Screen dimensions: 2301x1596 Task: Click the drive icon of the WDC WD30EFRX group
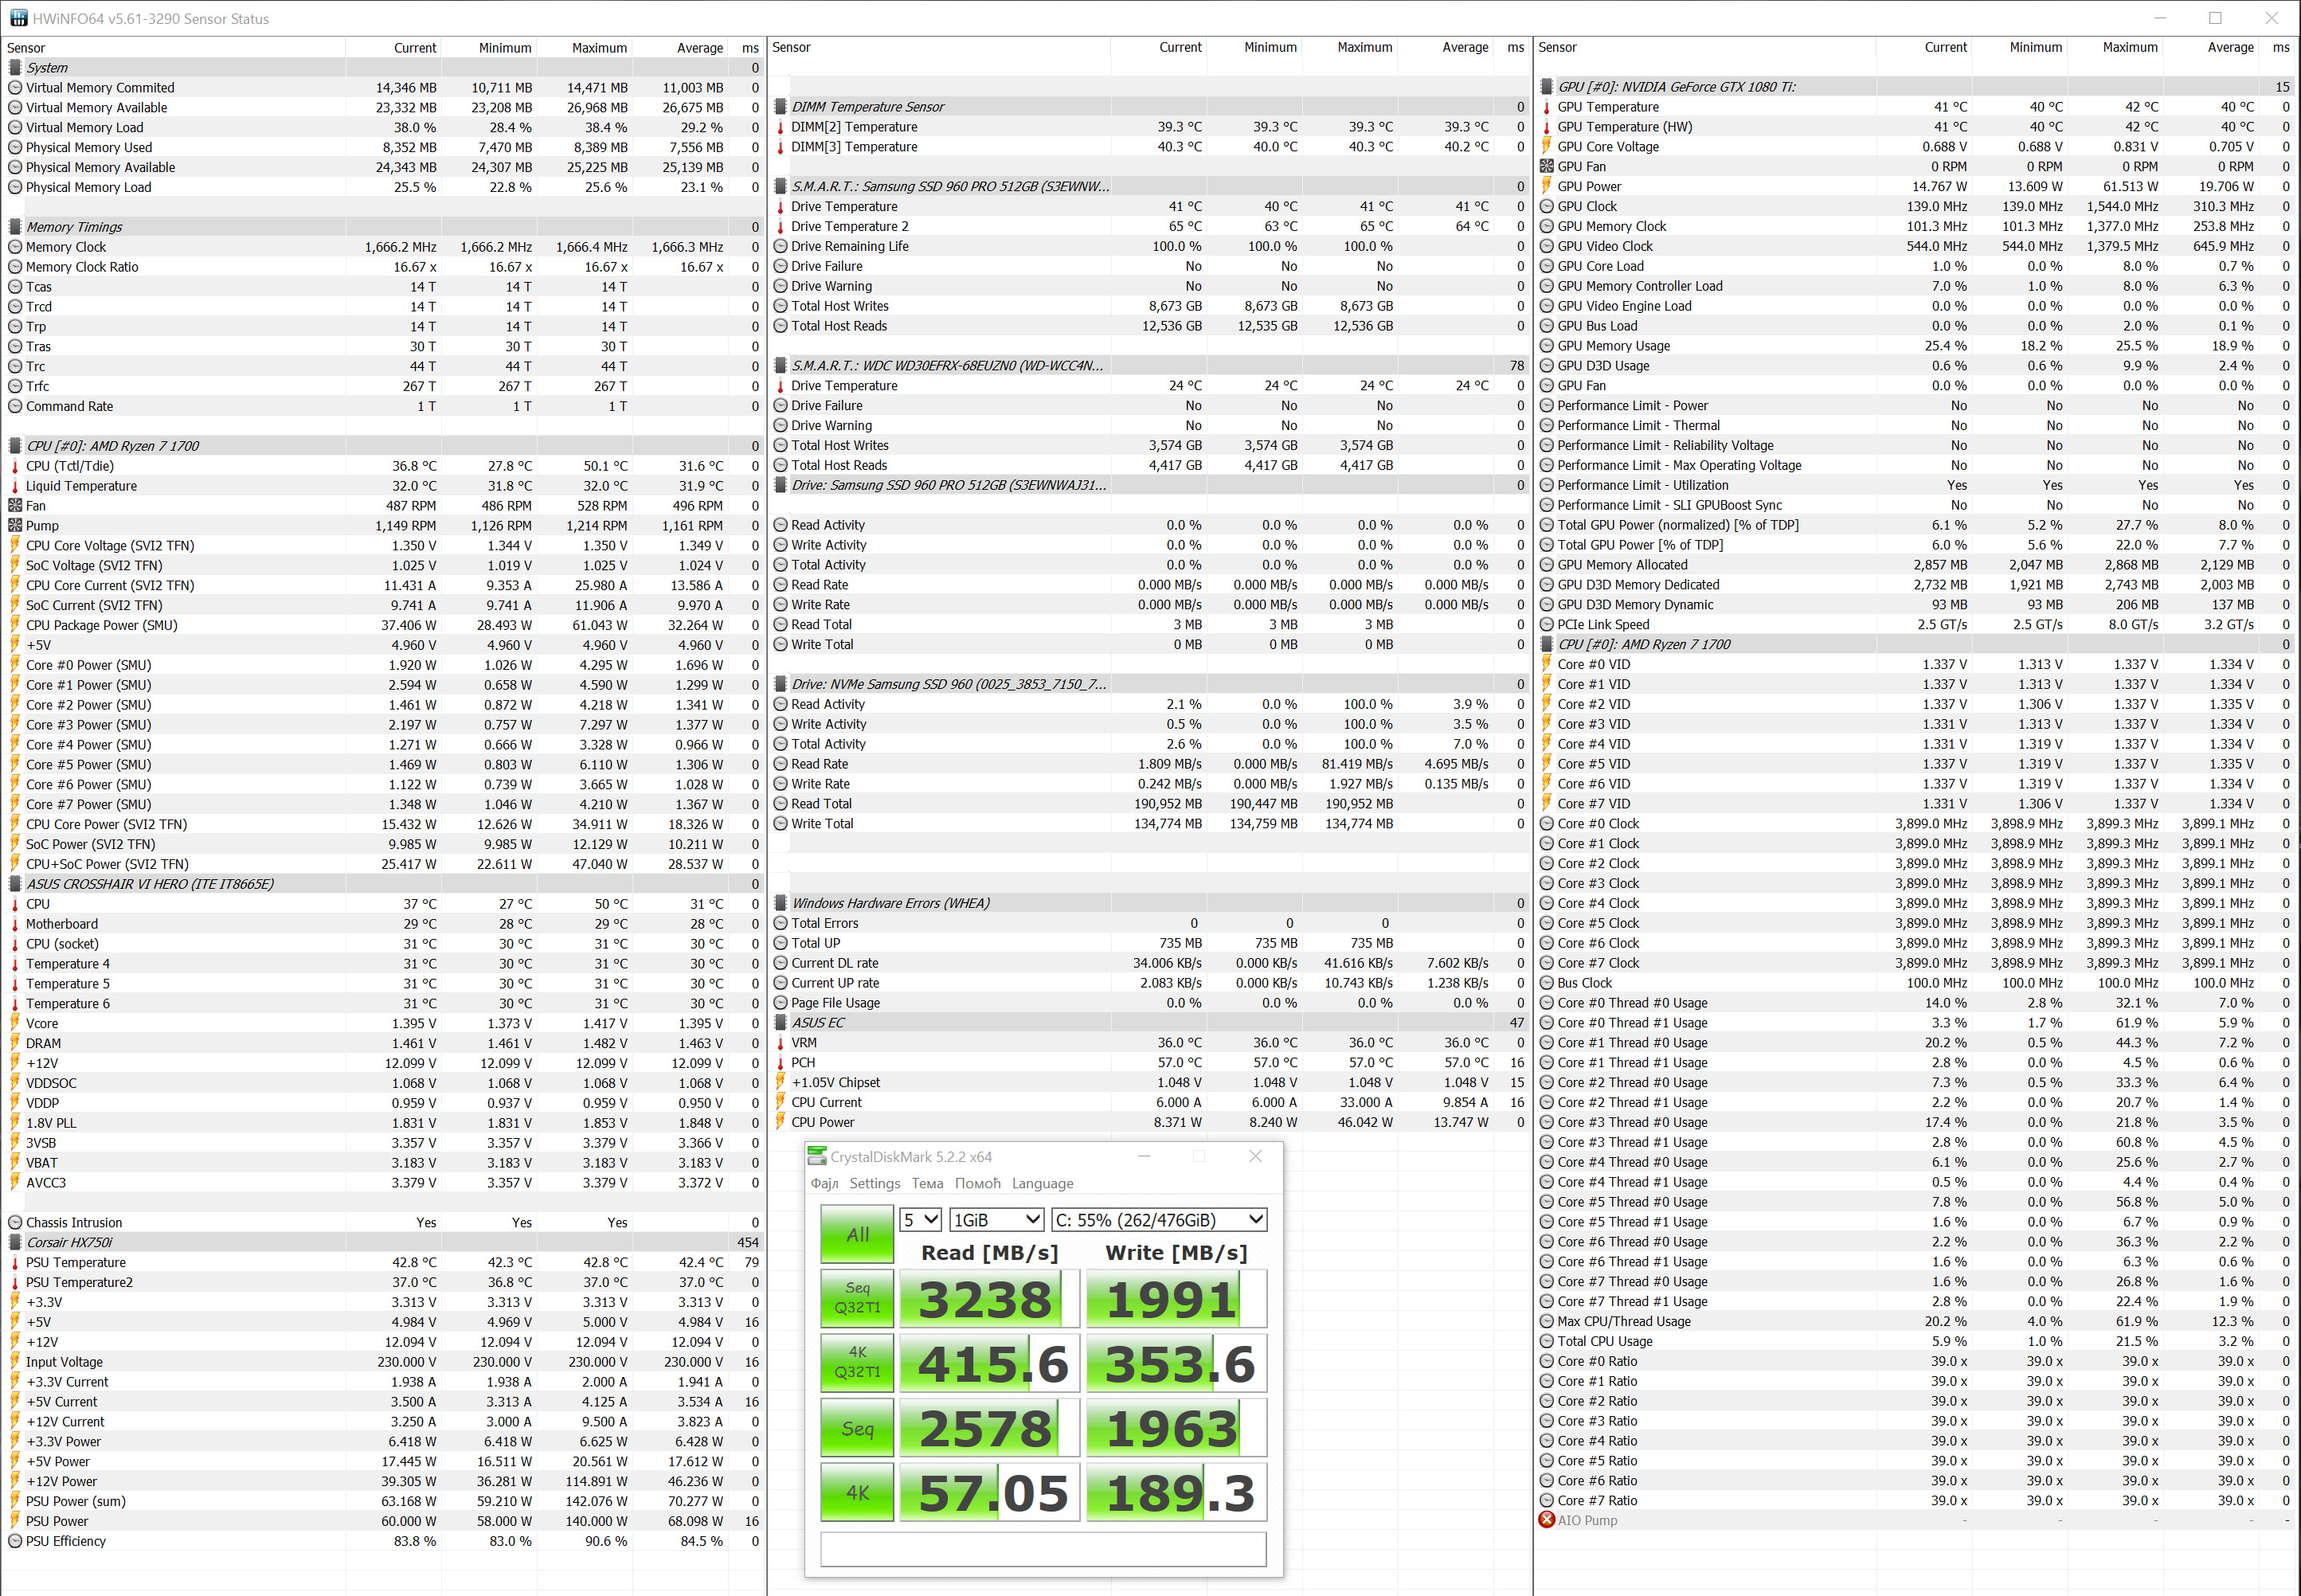point(780,366)
